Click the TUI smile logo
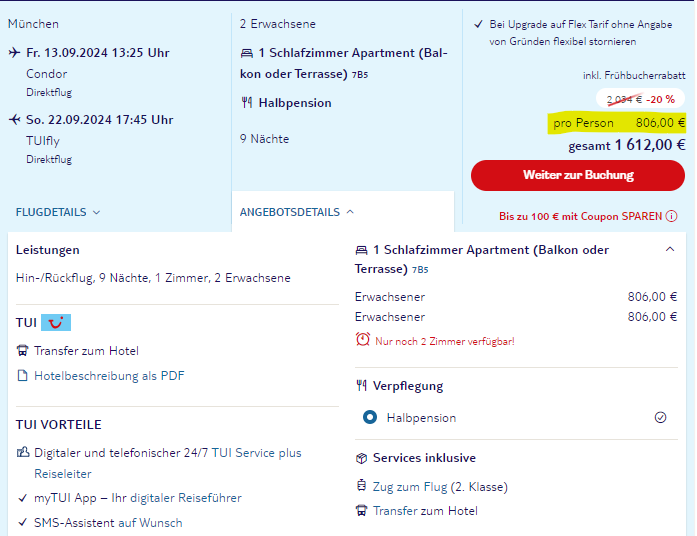 coord(56,323)
